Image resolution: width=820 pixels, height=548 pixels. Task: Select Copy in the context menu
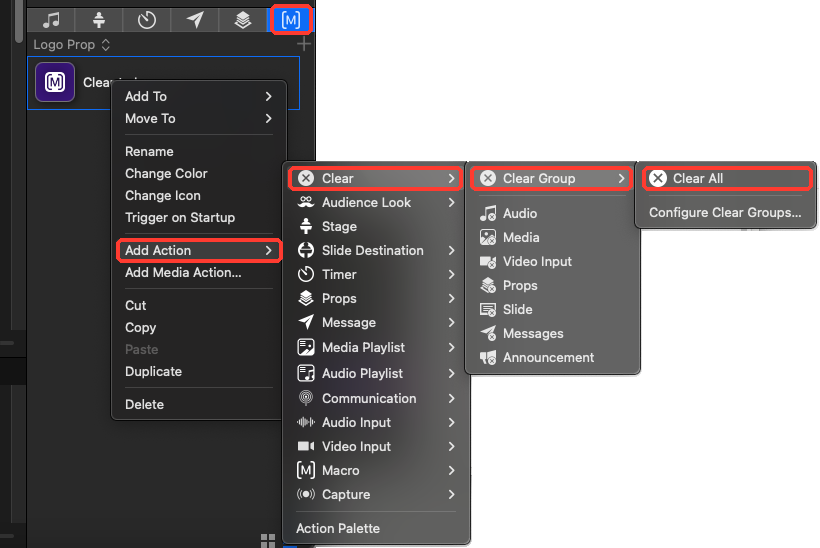pyautogui.click(x=199, y=327)
